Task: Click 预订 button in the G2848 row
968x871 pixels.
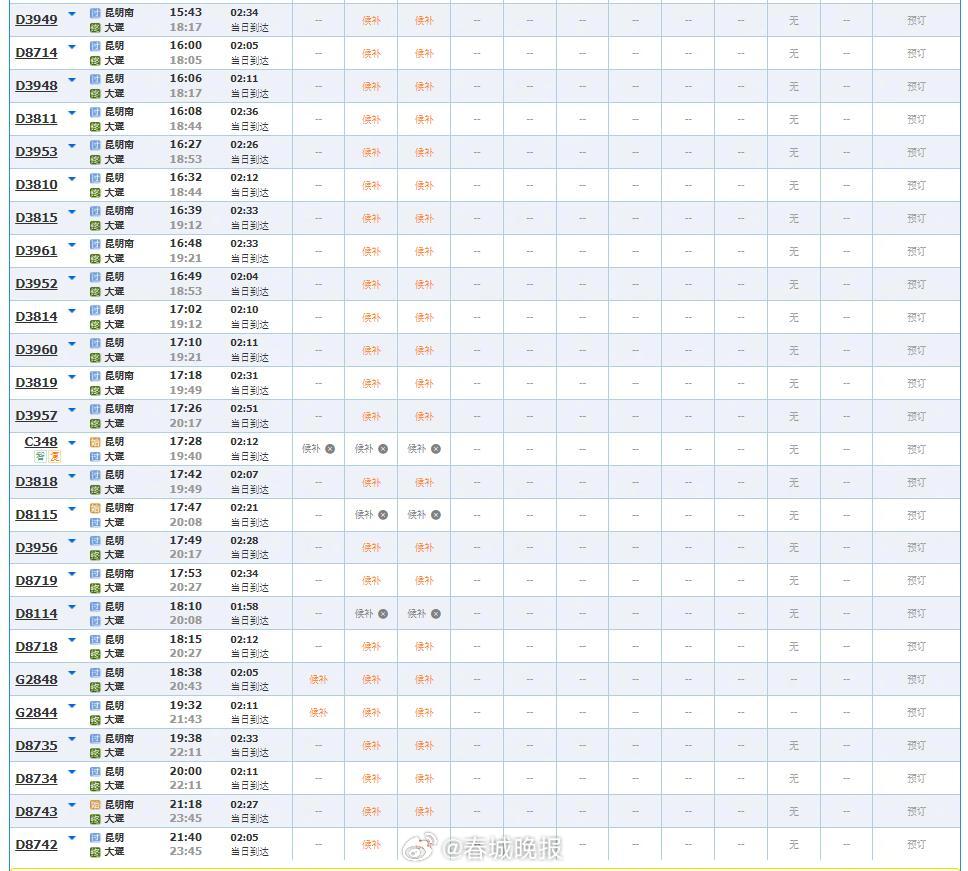Action: coord(916,680)
